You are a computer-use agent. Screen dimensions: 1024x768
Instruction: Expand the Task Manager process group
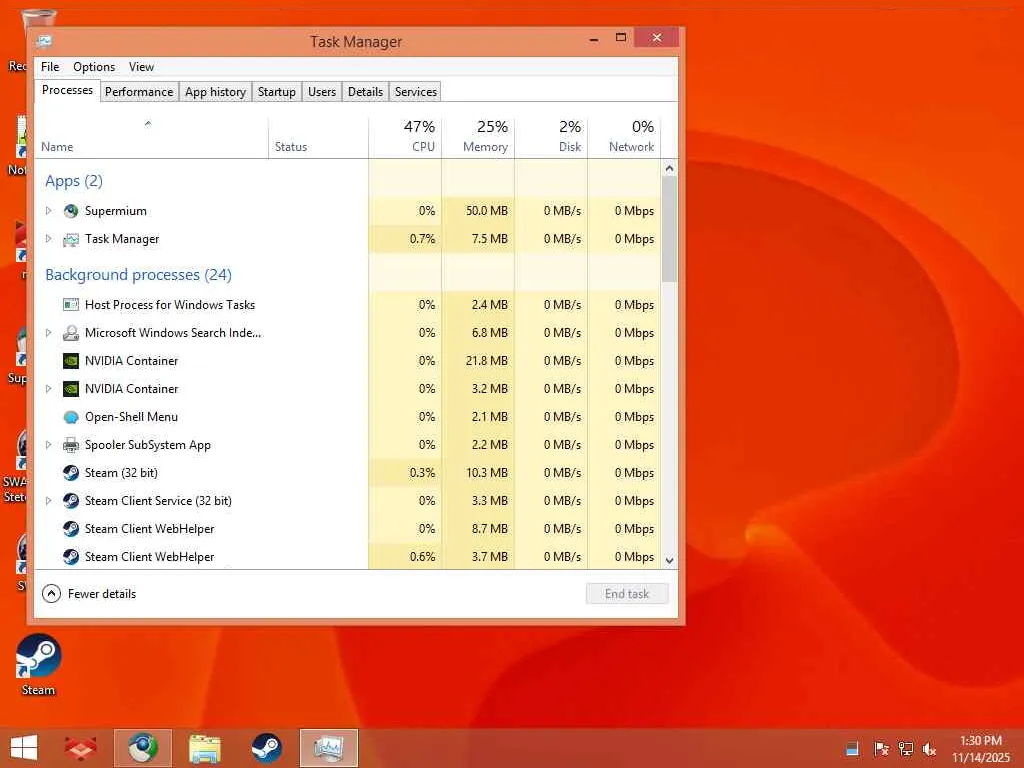(x=48, y=239)
